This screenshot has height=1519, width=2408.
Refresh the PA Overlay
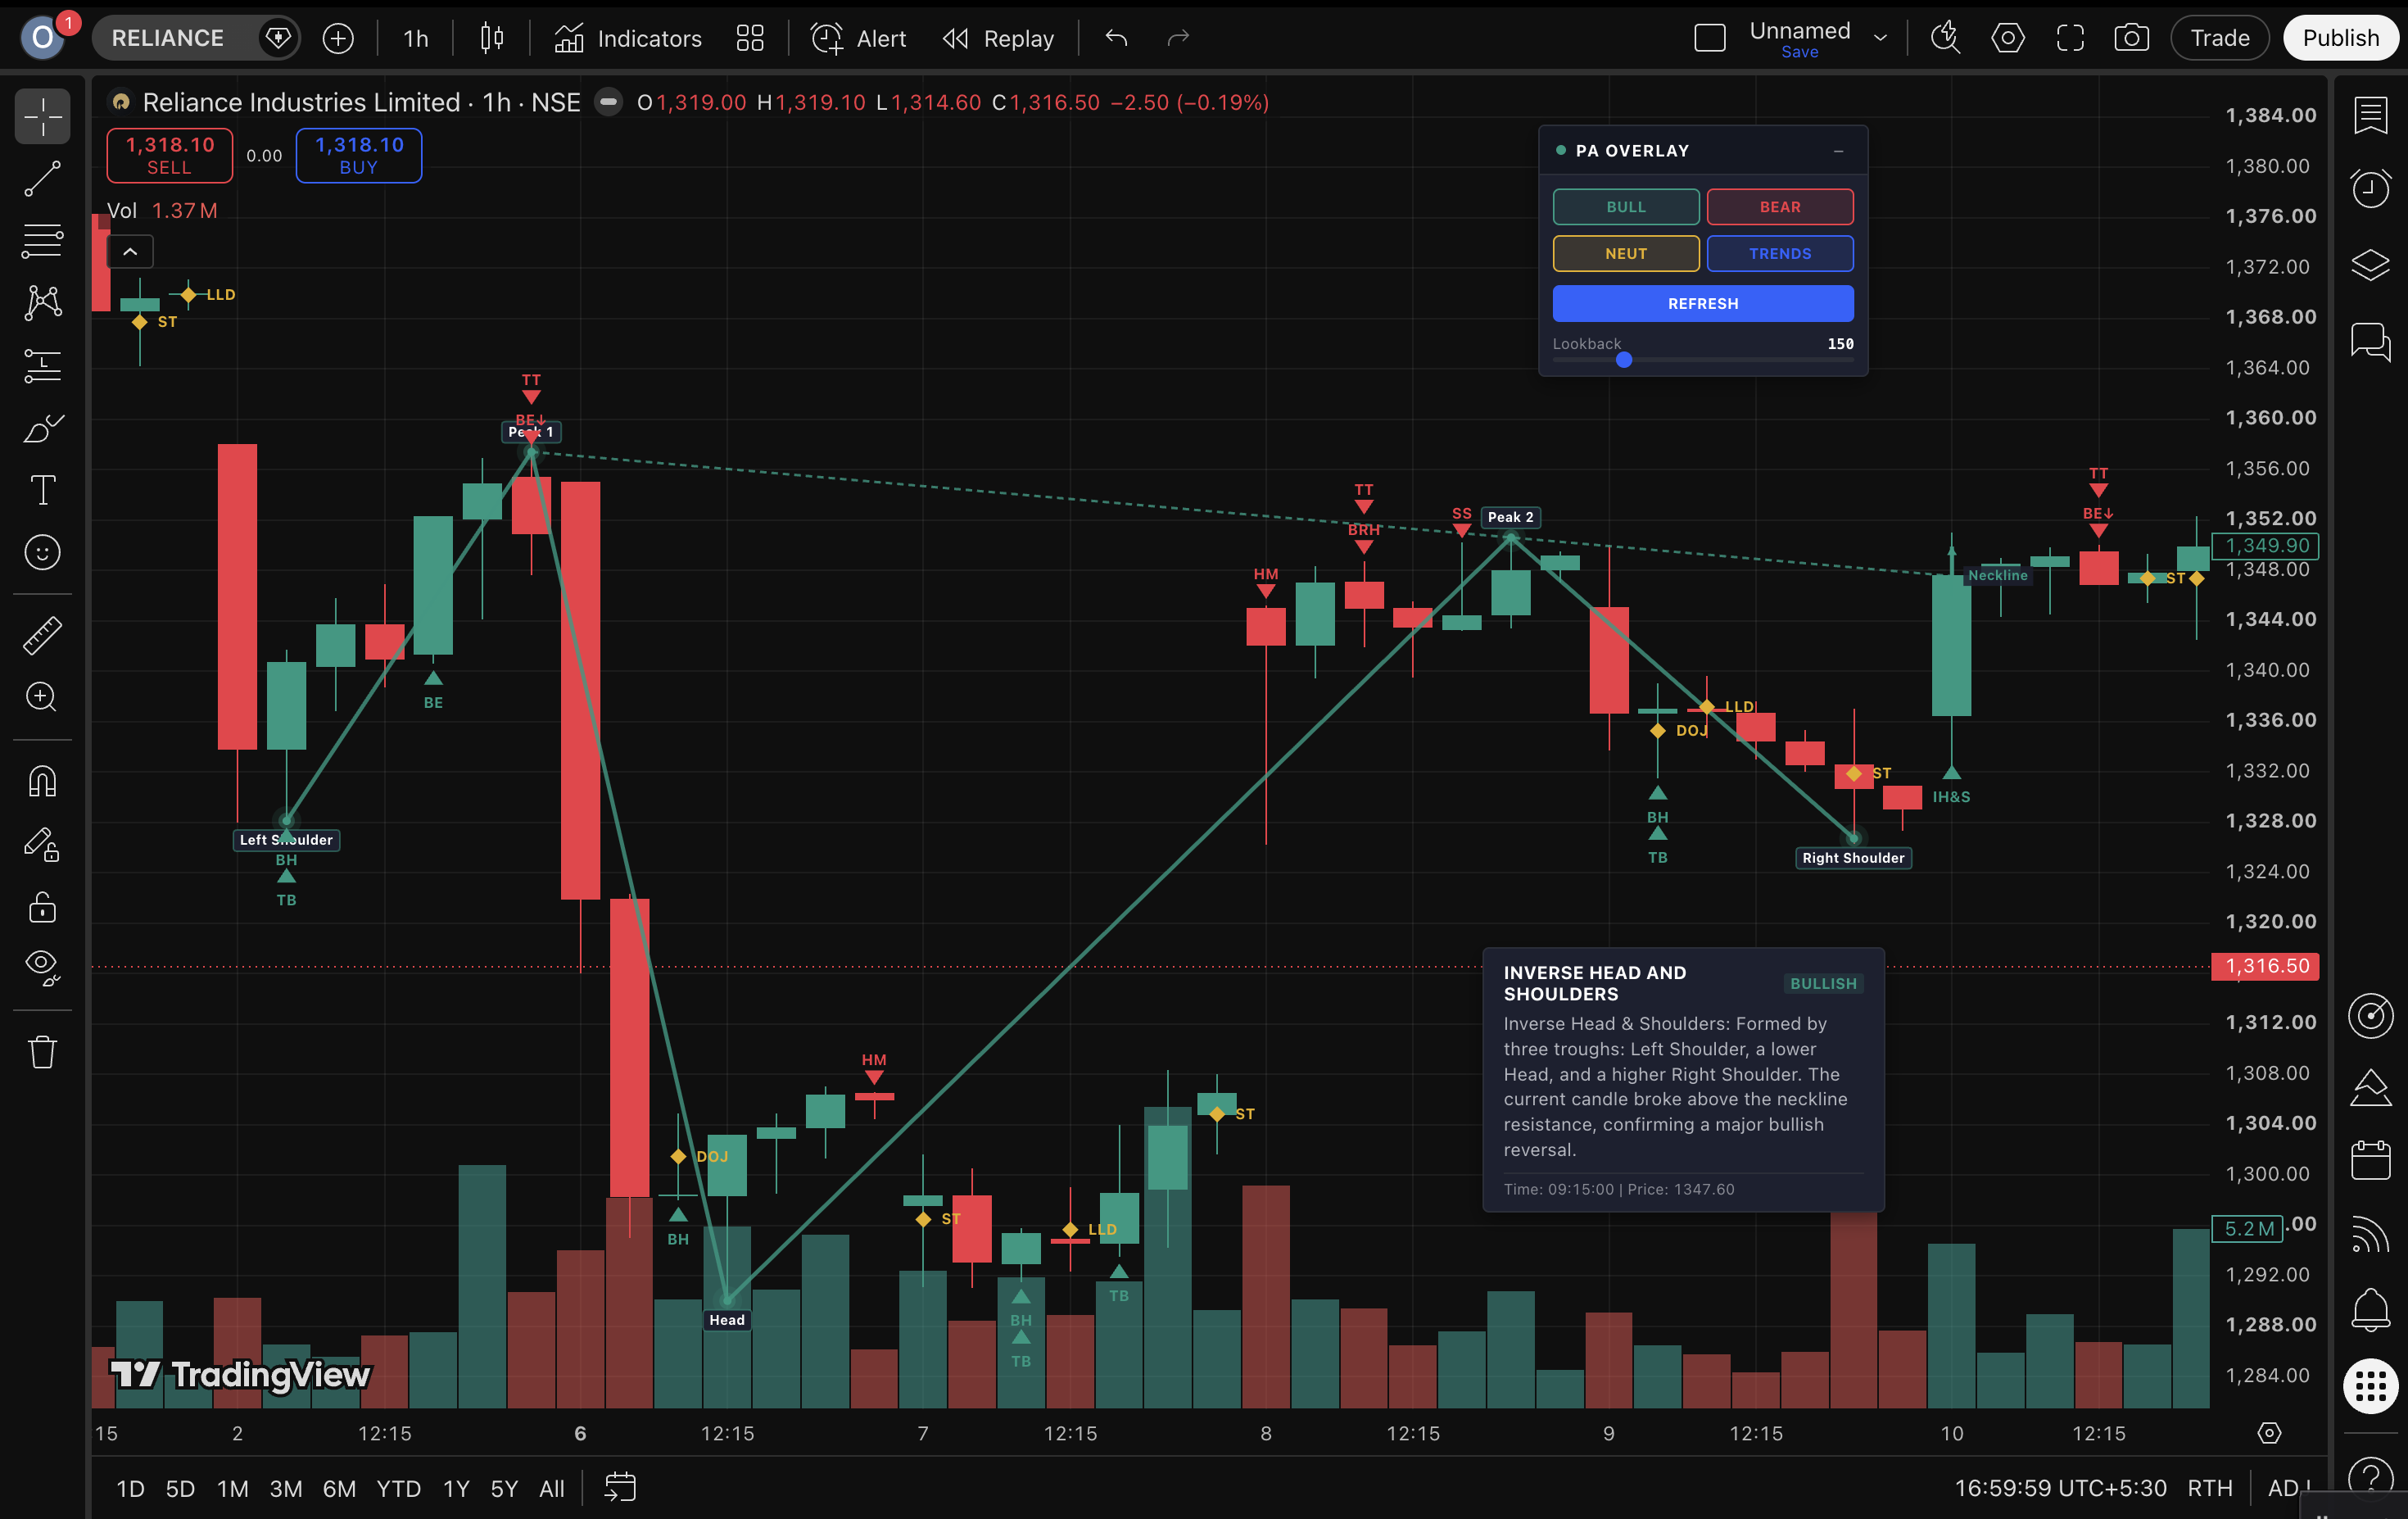pos(1703,303)
